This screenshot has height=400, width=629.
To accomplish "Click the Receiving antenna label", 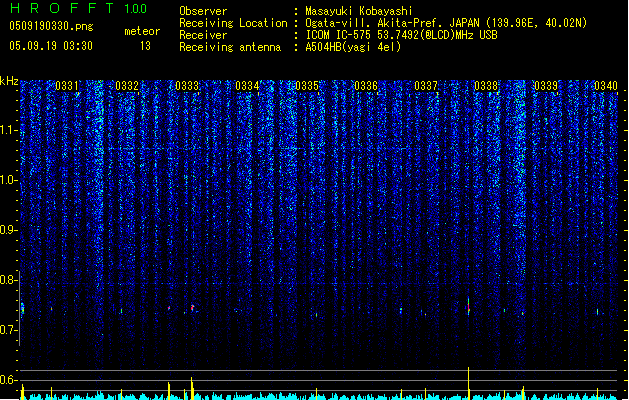I will (230, 47).
